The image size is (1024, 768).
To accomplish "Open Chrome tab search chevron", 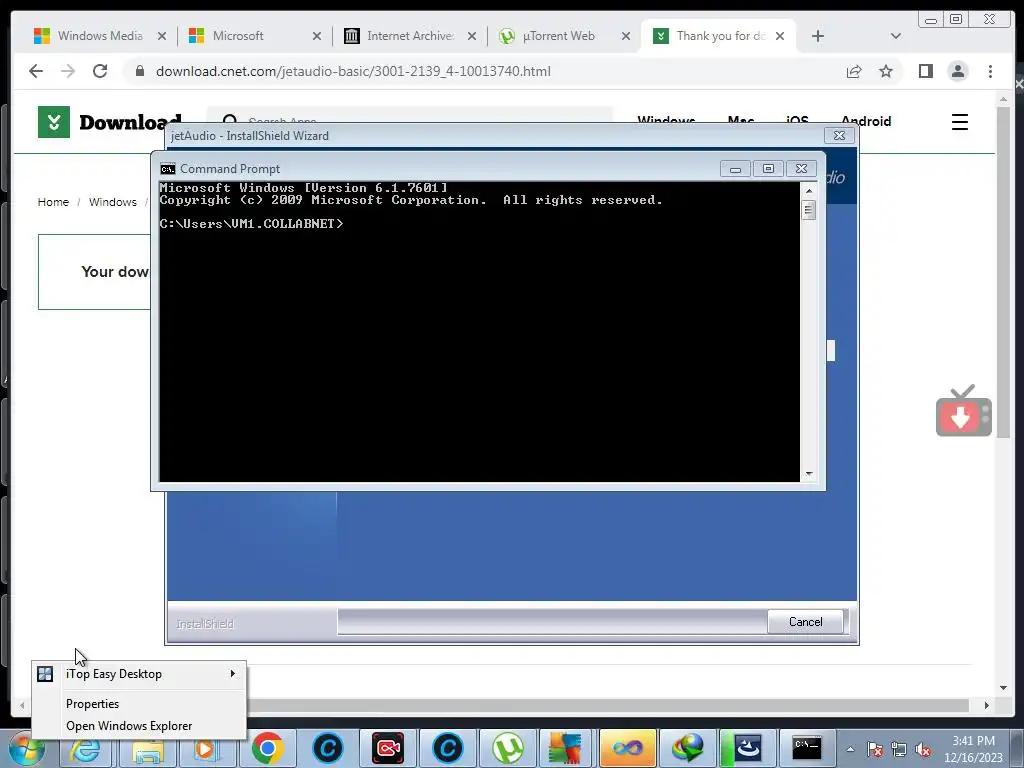I will (895, 36).
